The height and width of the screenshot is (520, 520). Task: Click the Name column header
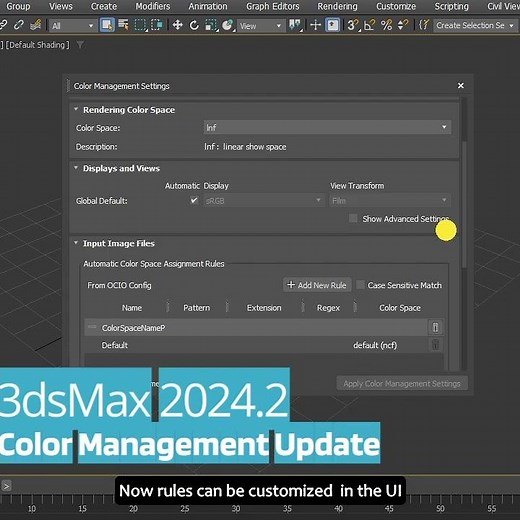point(132,308)
